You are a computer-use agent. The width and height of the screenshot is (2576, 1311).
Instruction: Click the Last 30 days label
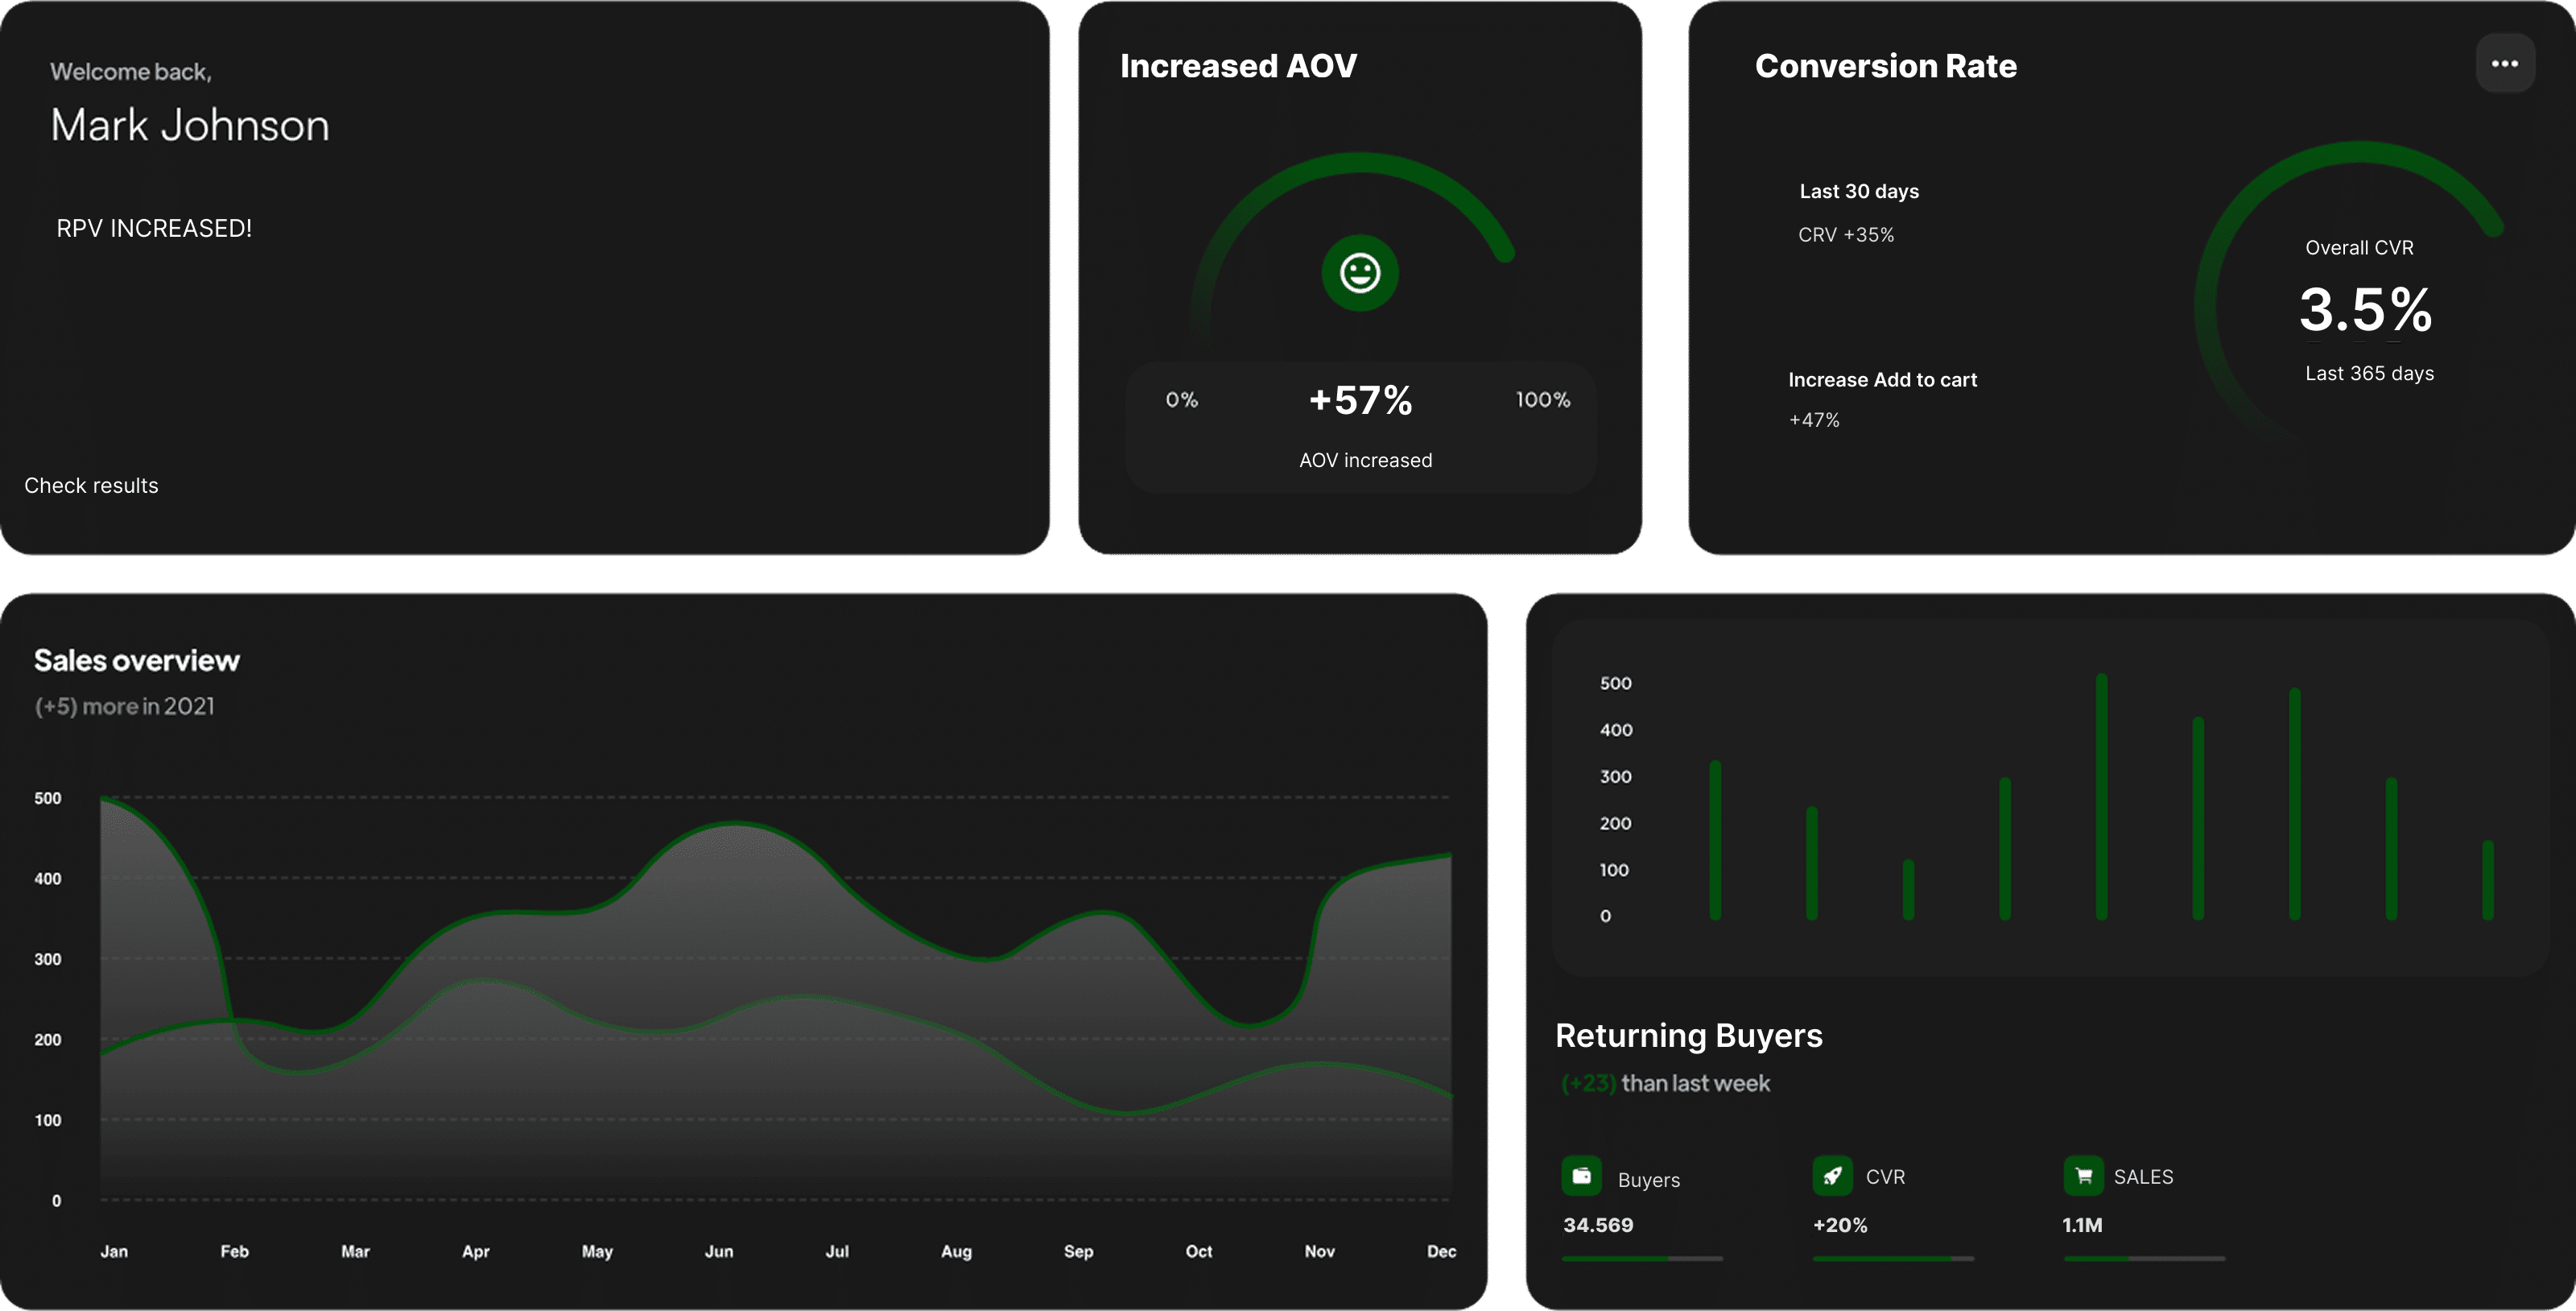point(1859,191)
